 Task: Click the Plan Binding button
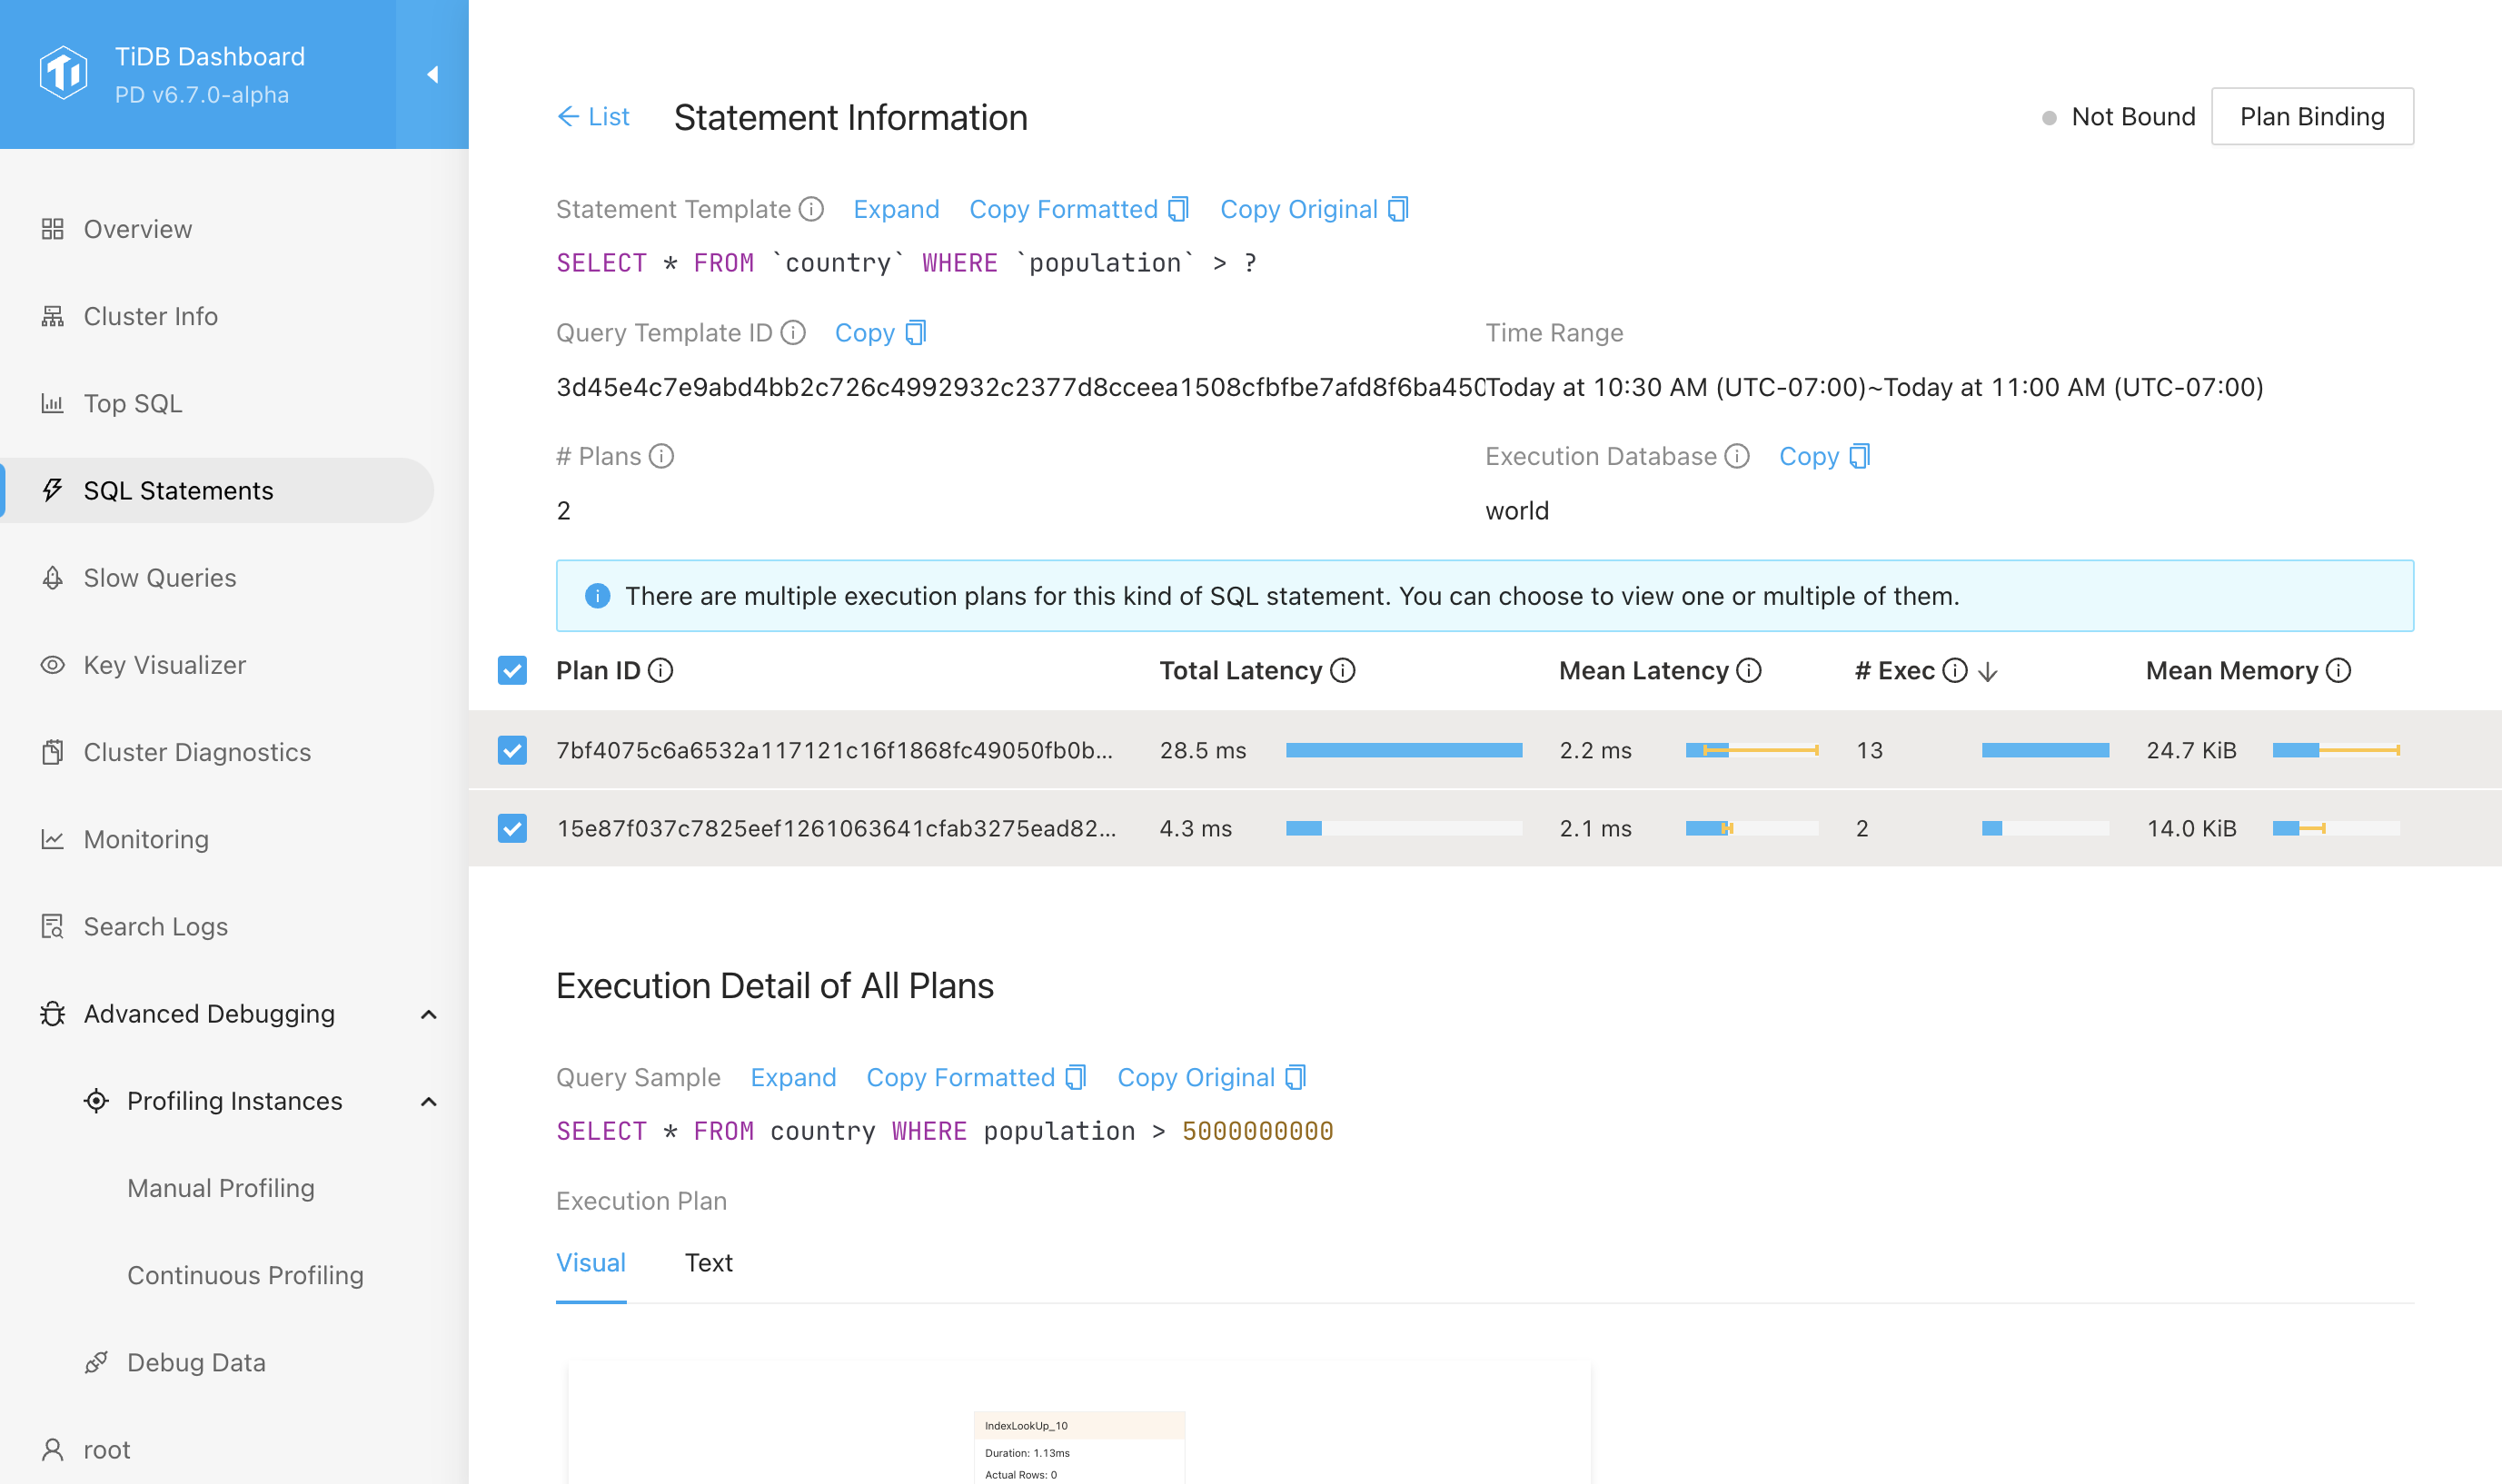click(x=2311, y=117)
